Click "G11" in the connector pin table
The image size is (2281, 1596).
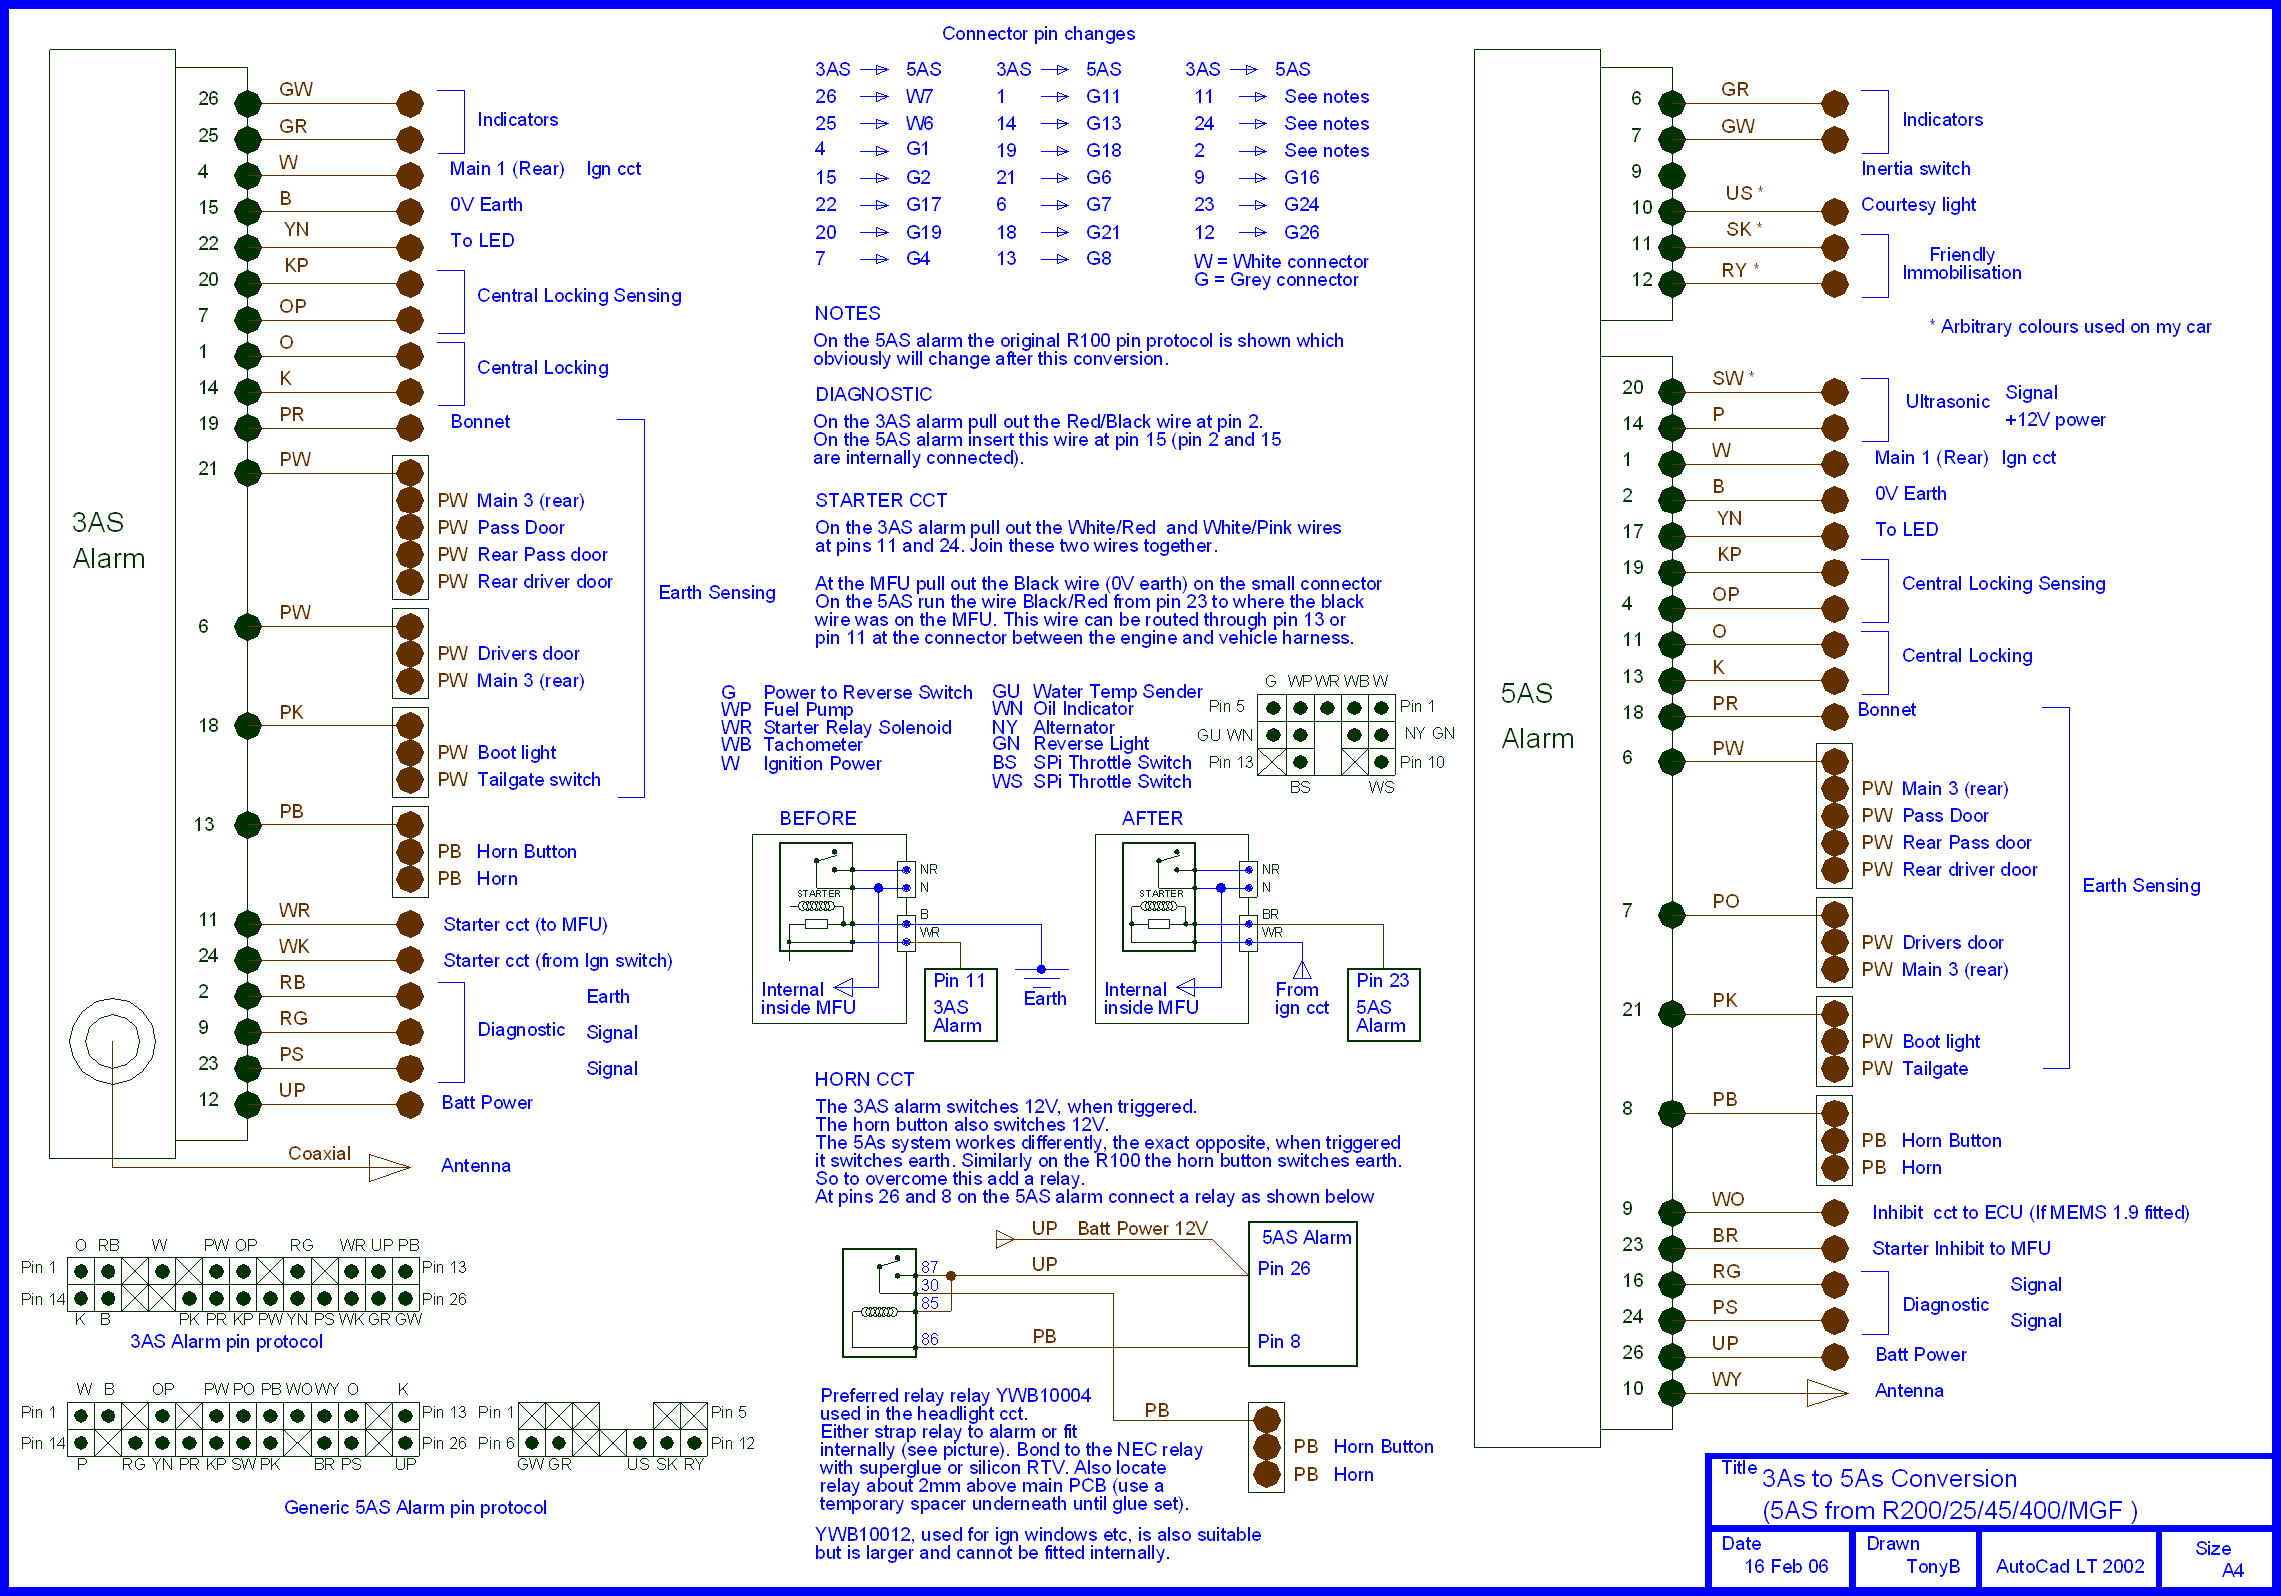click(1103, 97)
